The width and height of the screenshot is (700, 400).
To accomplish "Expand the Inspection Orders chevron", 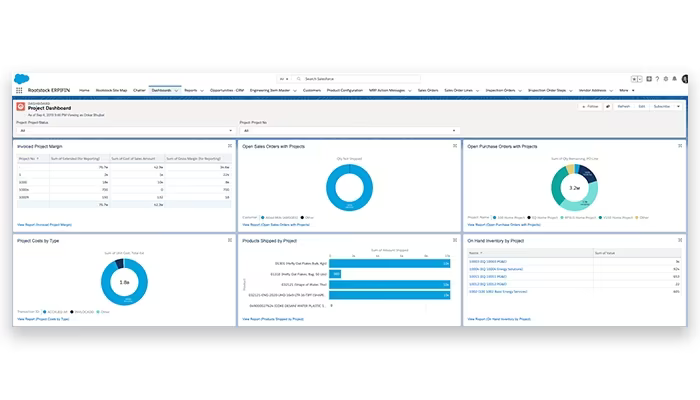I will click(x=520, y=91).
